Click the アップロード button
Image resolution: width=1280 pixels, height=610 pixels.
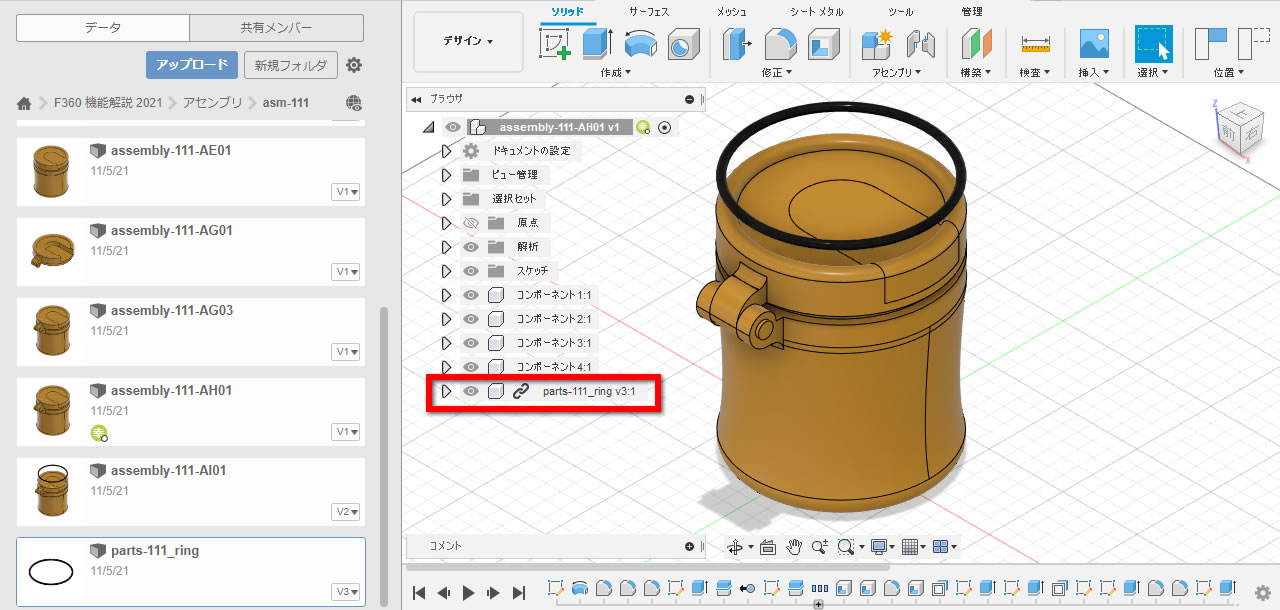[x=192, y=65]
